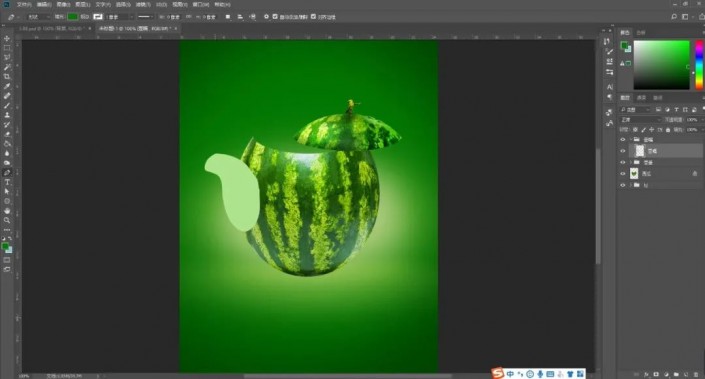Select the Ellipse shape tool

click(x=7, y=201)
